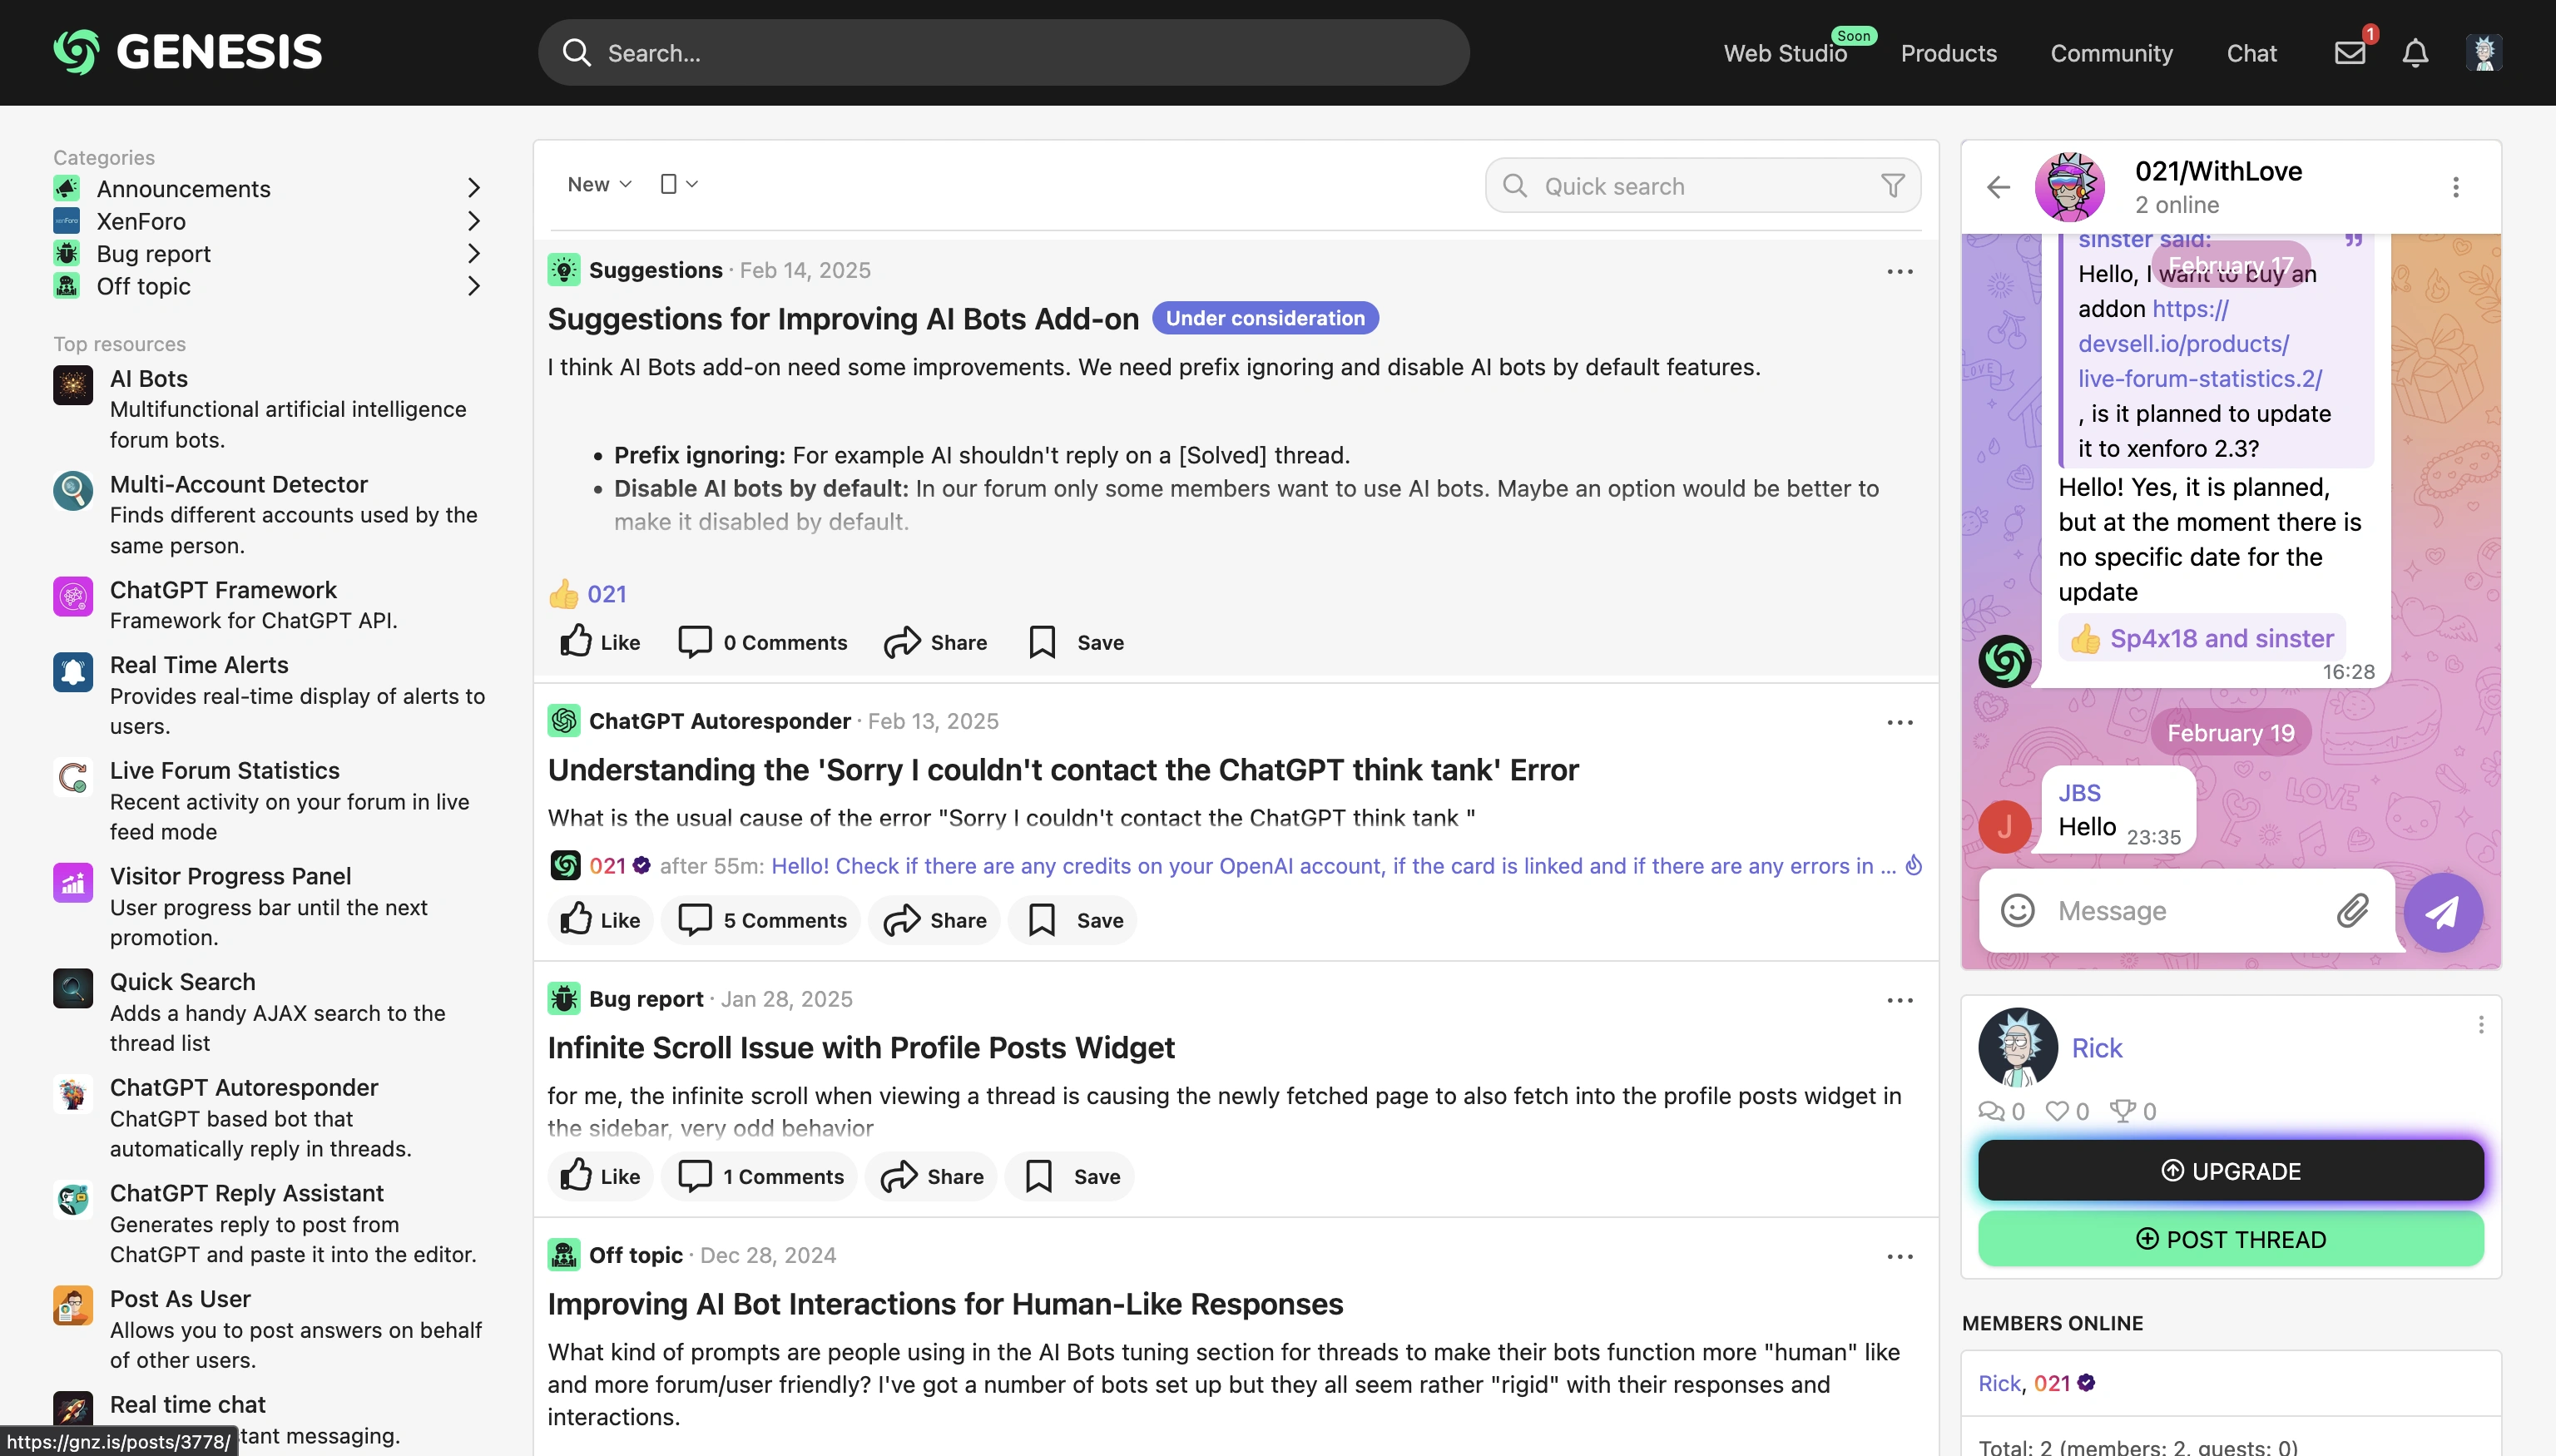The height and width of the screenshot is (1456, 2556).
Task: Save the Suggestions for Improving AI Bots post
Action: coord(1076,642)
